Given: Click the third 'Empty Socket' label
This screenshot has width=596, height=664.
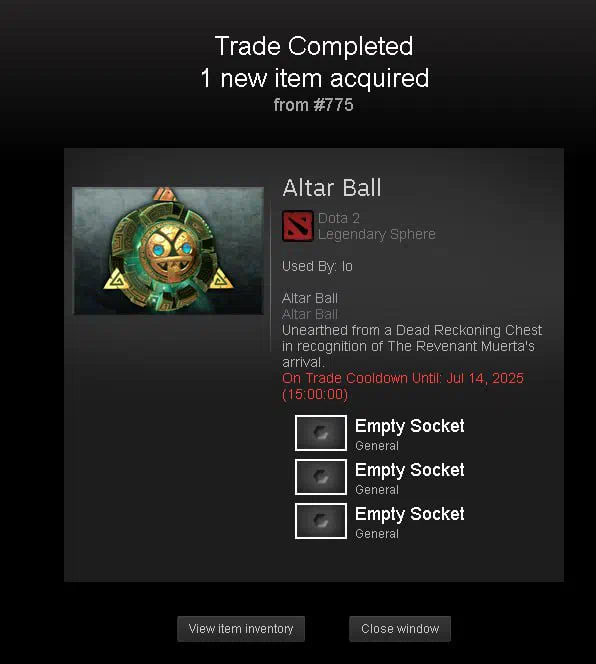Looking at the screenshot, I should 410,514.
